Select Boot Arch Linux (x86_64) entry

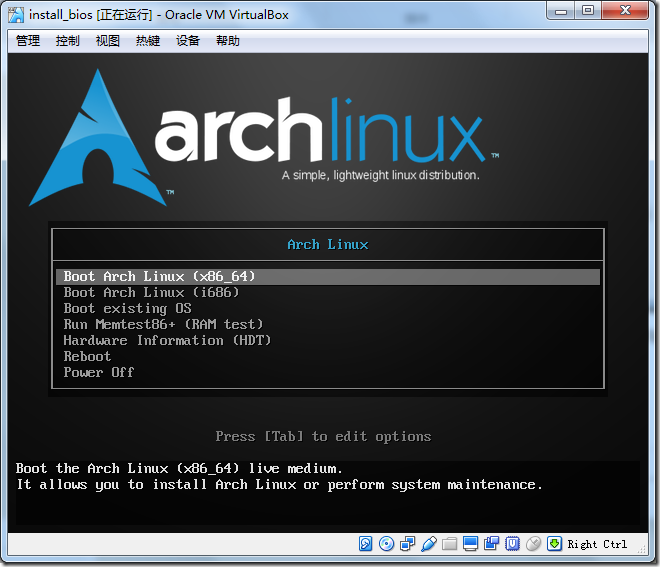[x=328, y=277]
